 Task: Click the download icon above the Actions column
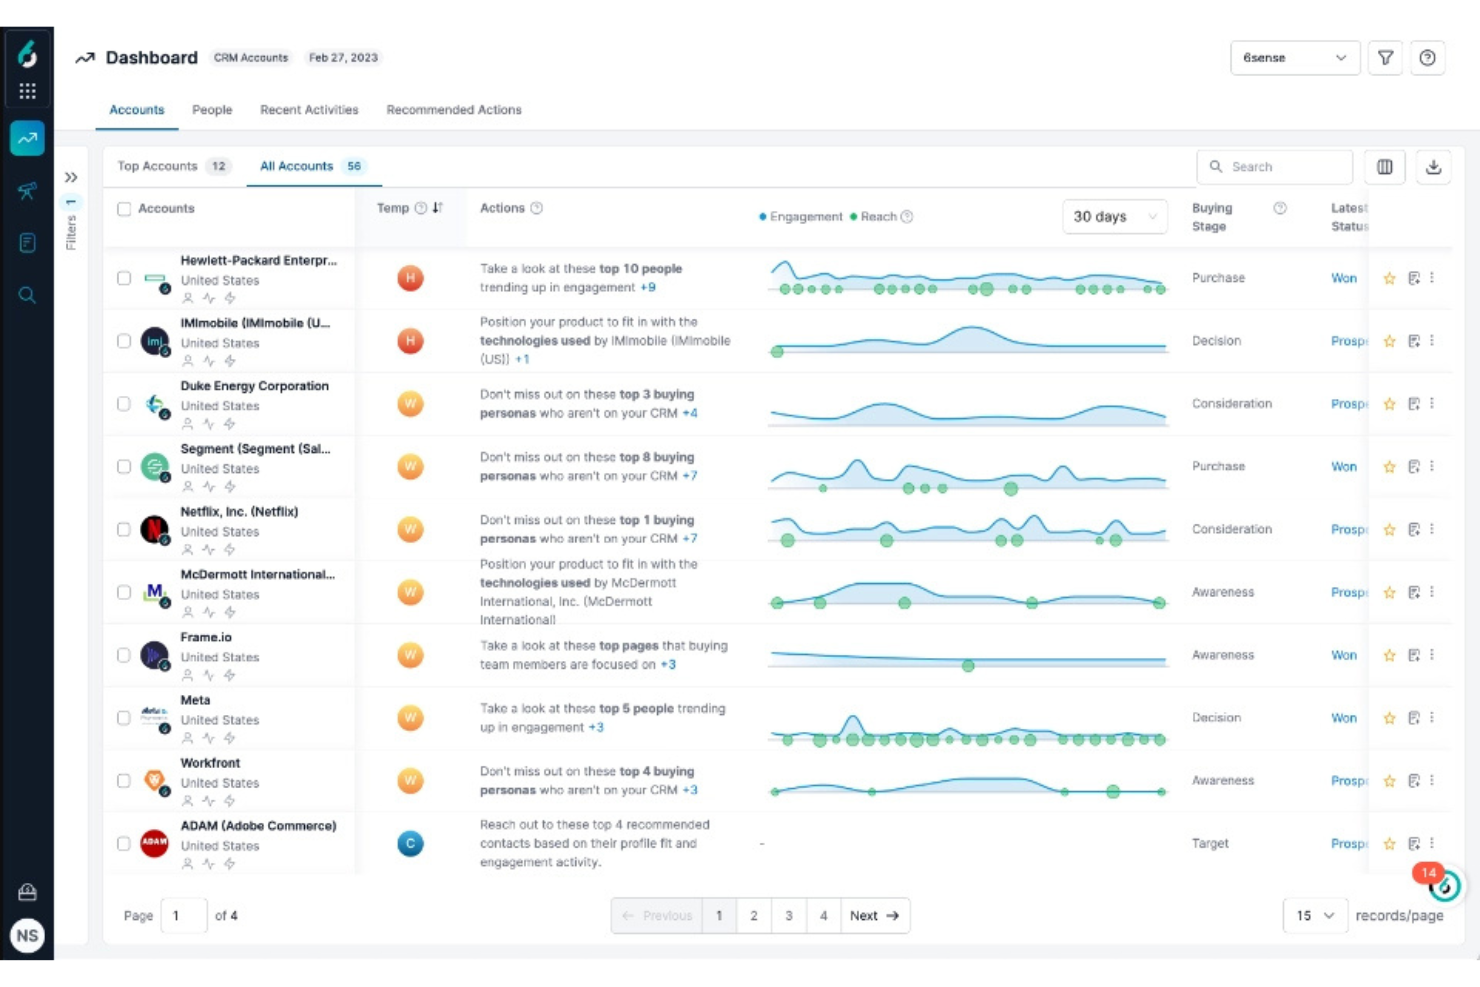tap(1434, 167)
